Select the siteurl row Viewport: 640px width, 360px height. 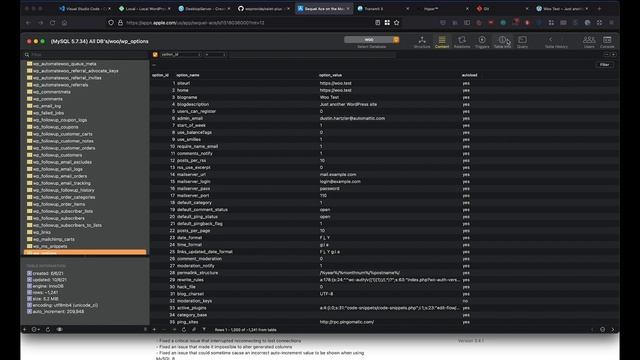384,83
